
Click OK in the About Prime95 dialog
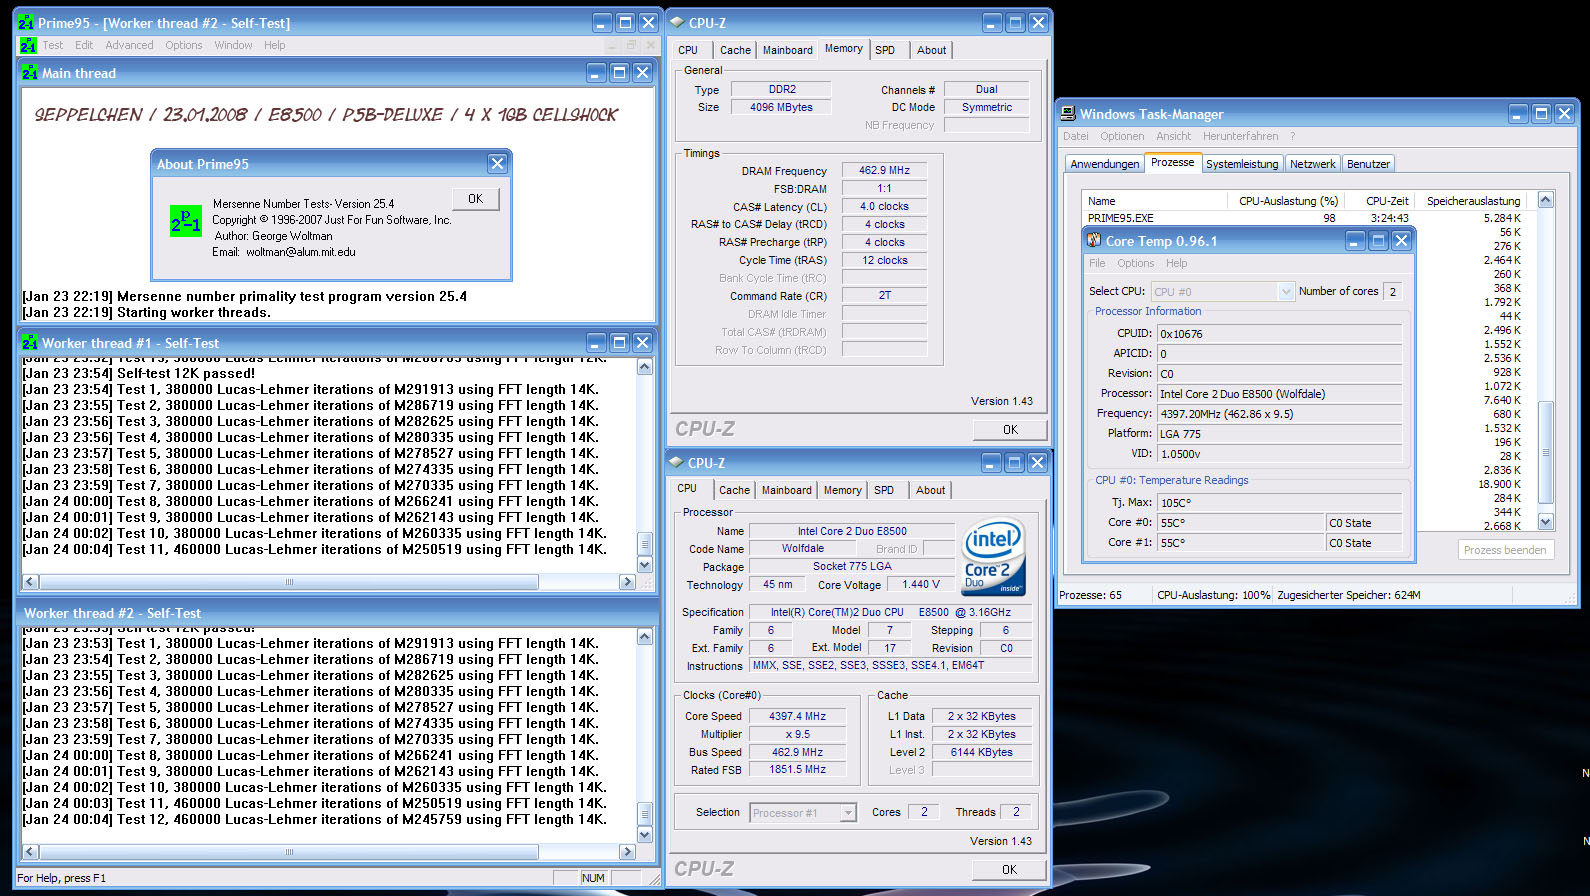point(476,198)
